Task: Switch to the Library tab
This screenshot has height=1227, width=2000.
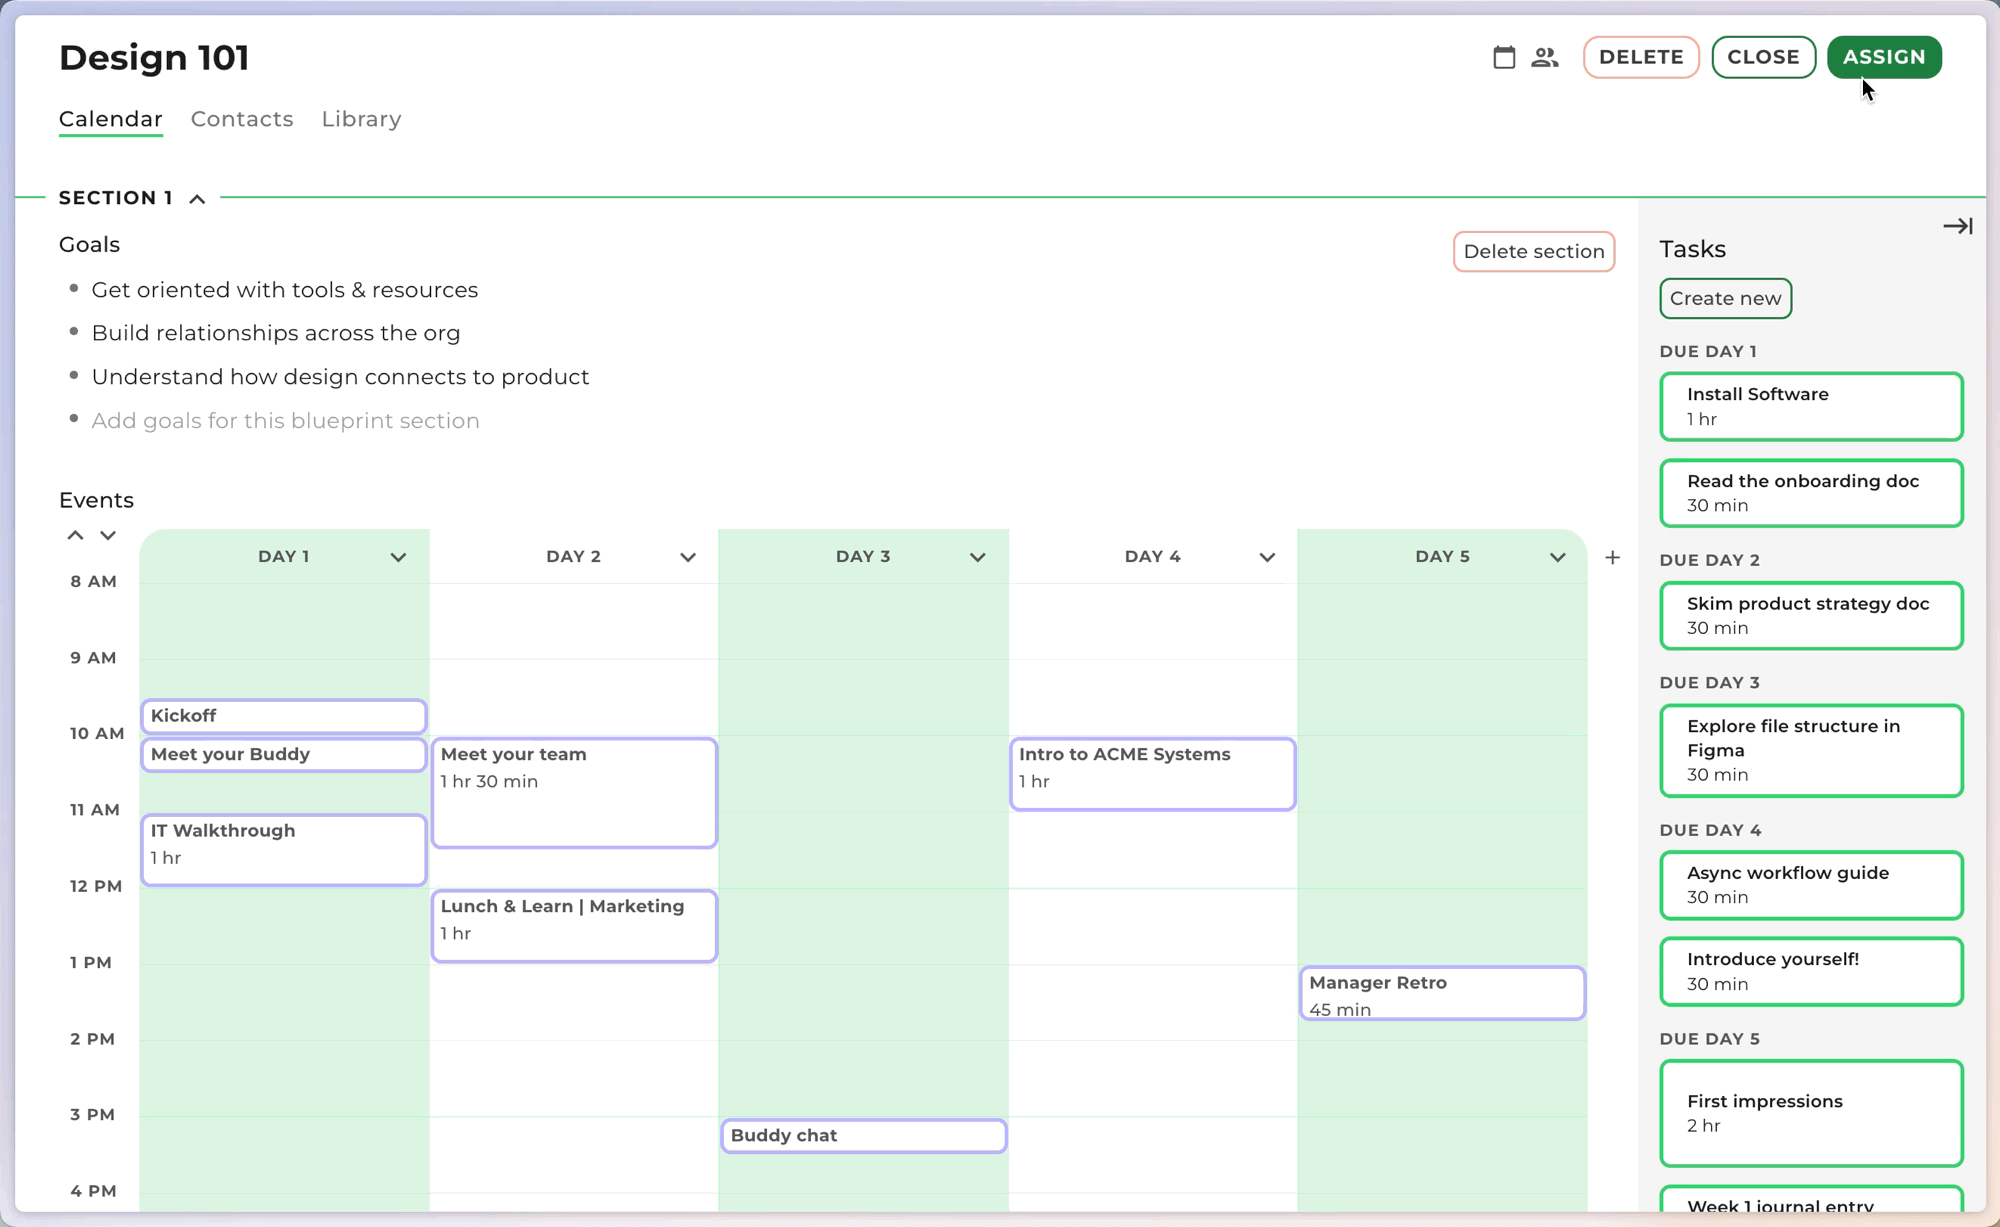Action: coord(361,119)
